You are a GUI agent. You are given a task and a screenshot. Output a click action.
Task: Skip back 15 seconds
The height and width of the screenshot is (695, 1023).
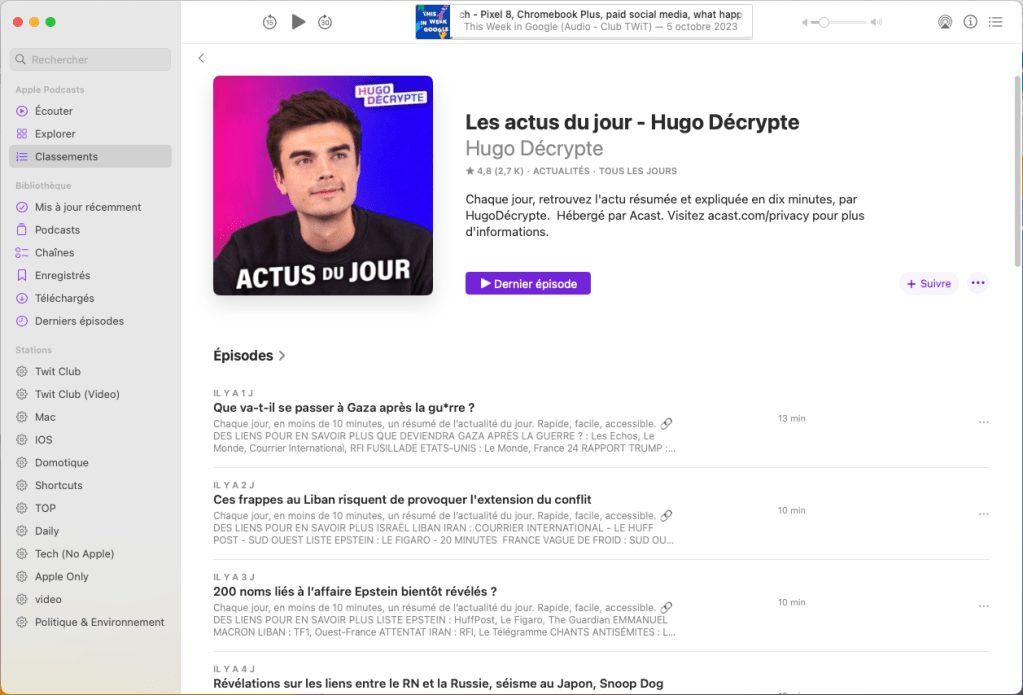click(269, 22)
